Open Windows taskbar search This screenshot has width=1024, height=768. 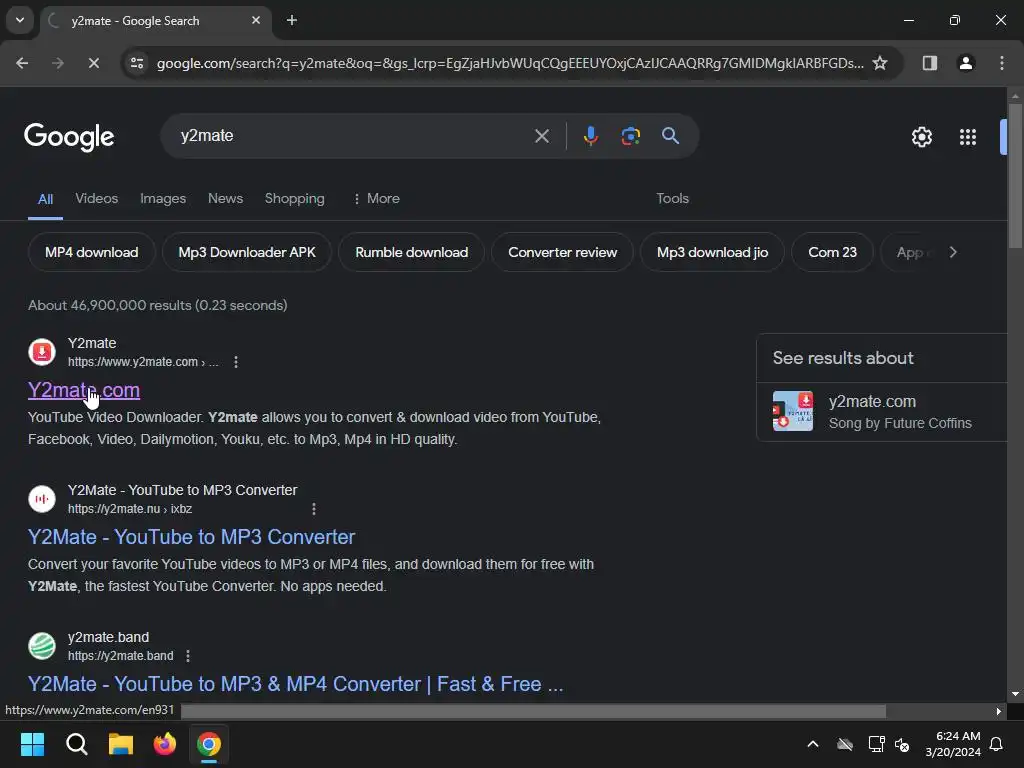coord(76,744)
